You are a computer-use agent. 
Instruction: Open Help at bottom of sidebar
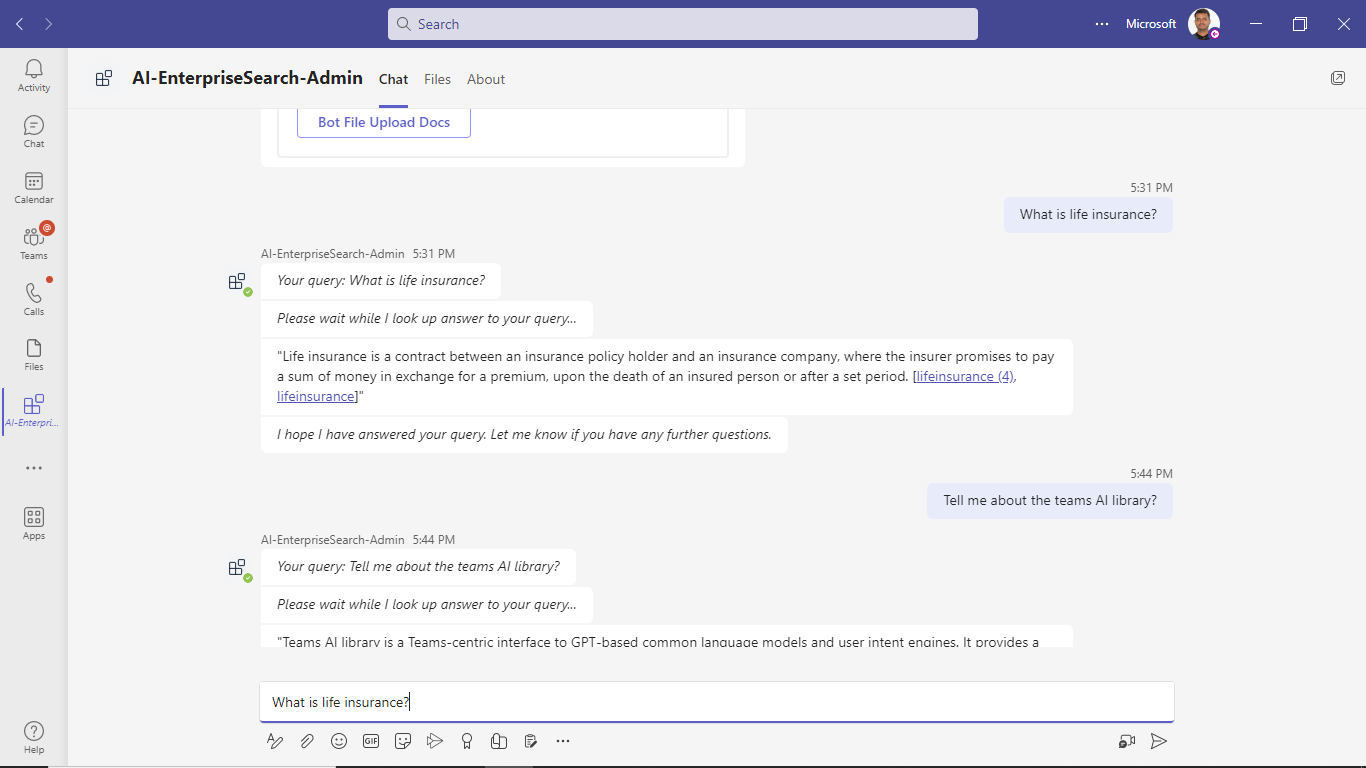click(34, 737)
